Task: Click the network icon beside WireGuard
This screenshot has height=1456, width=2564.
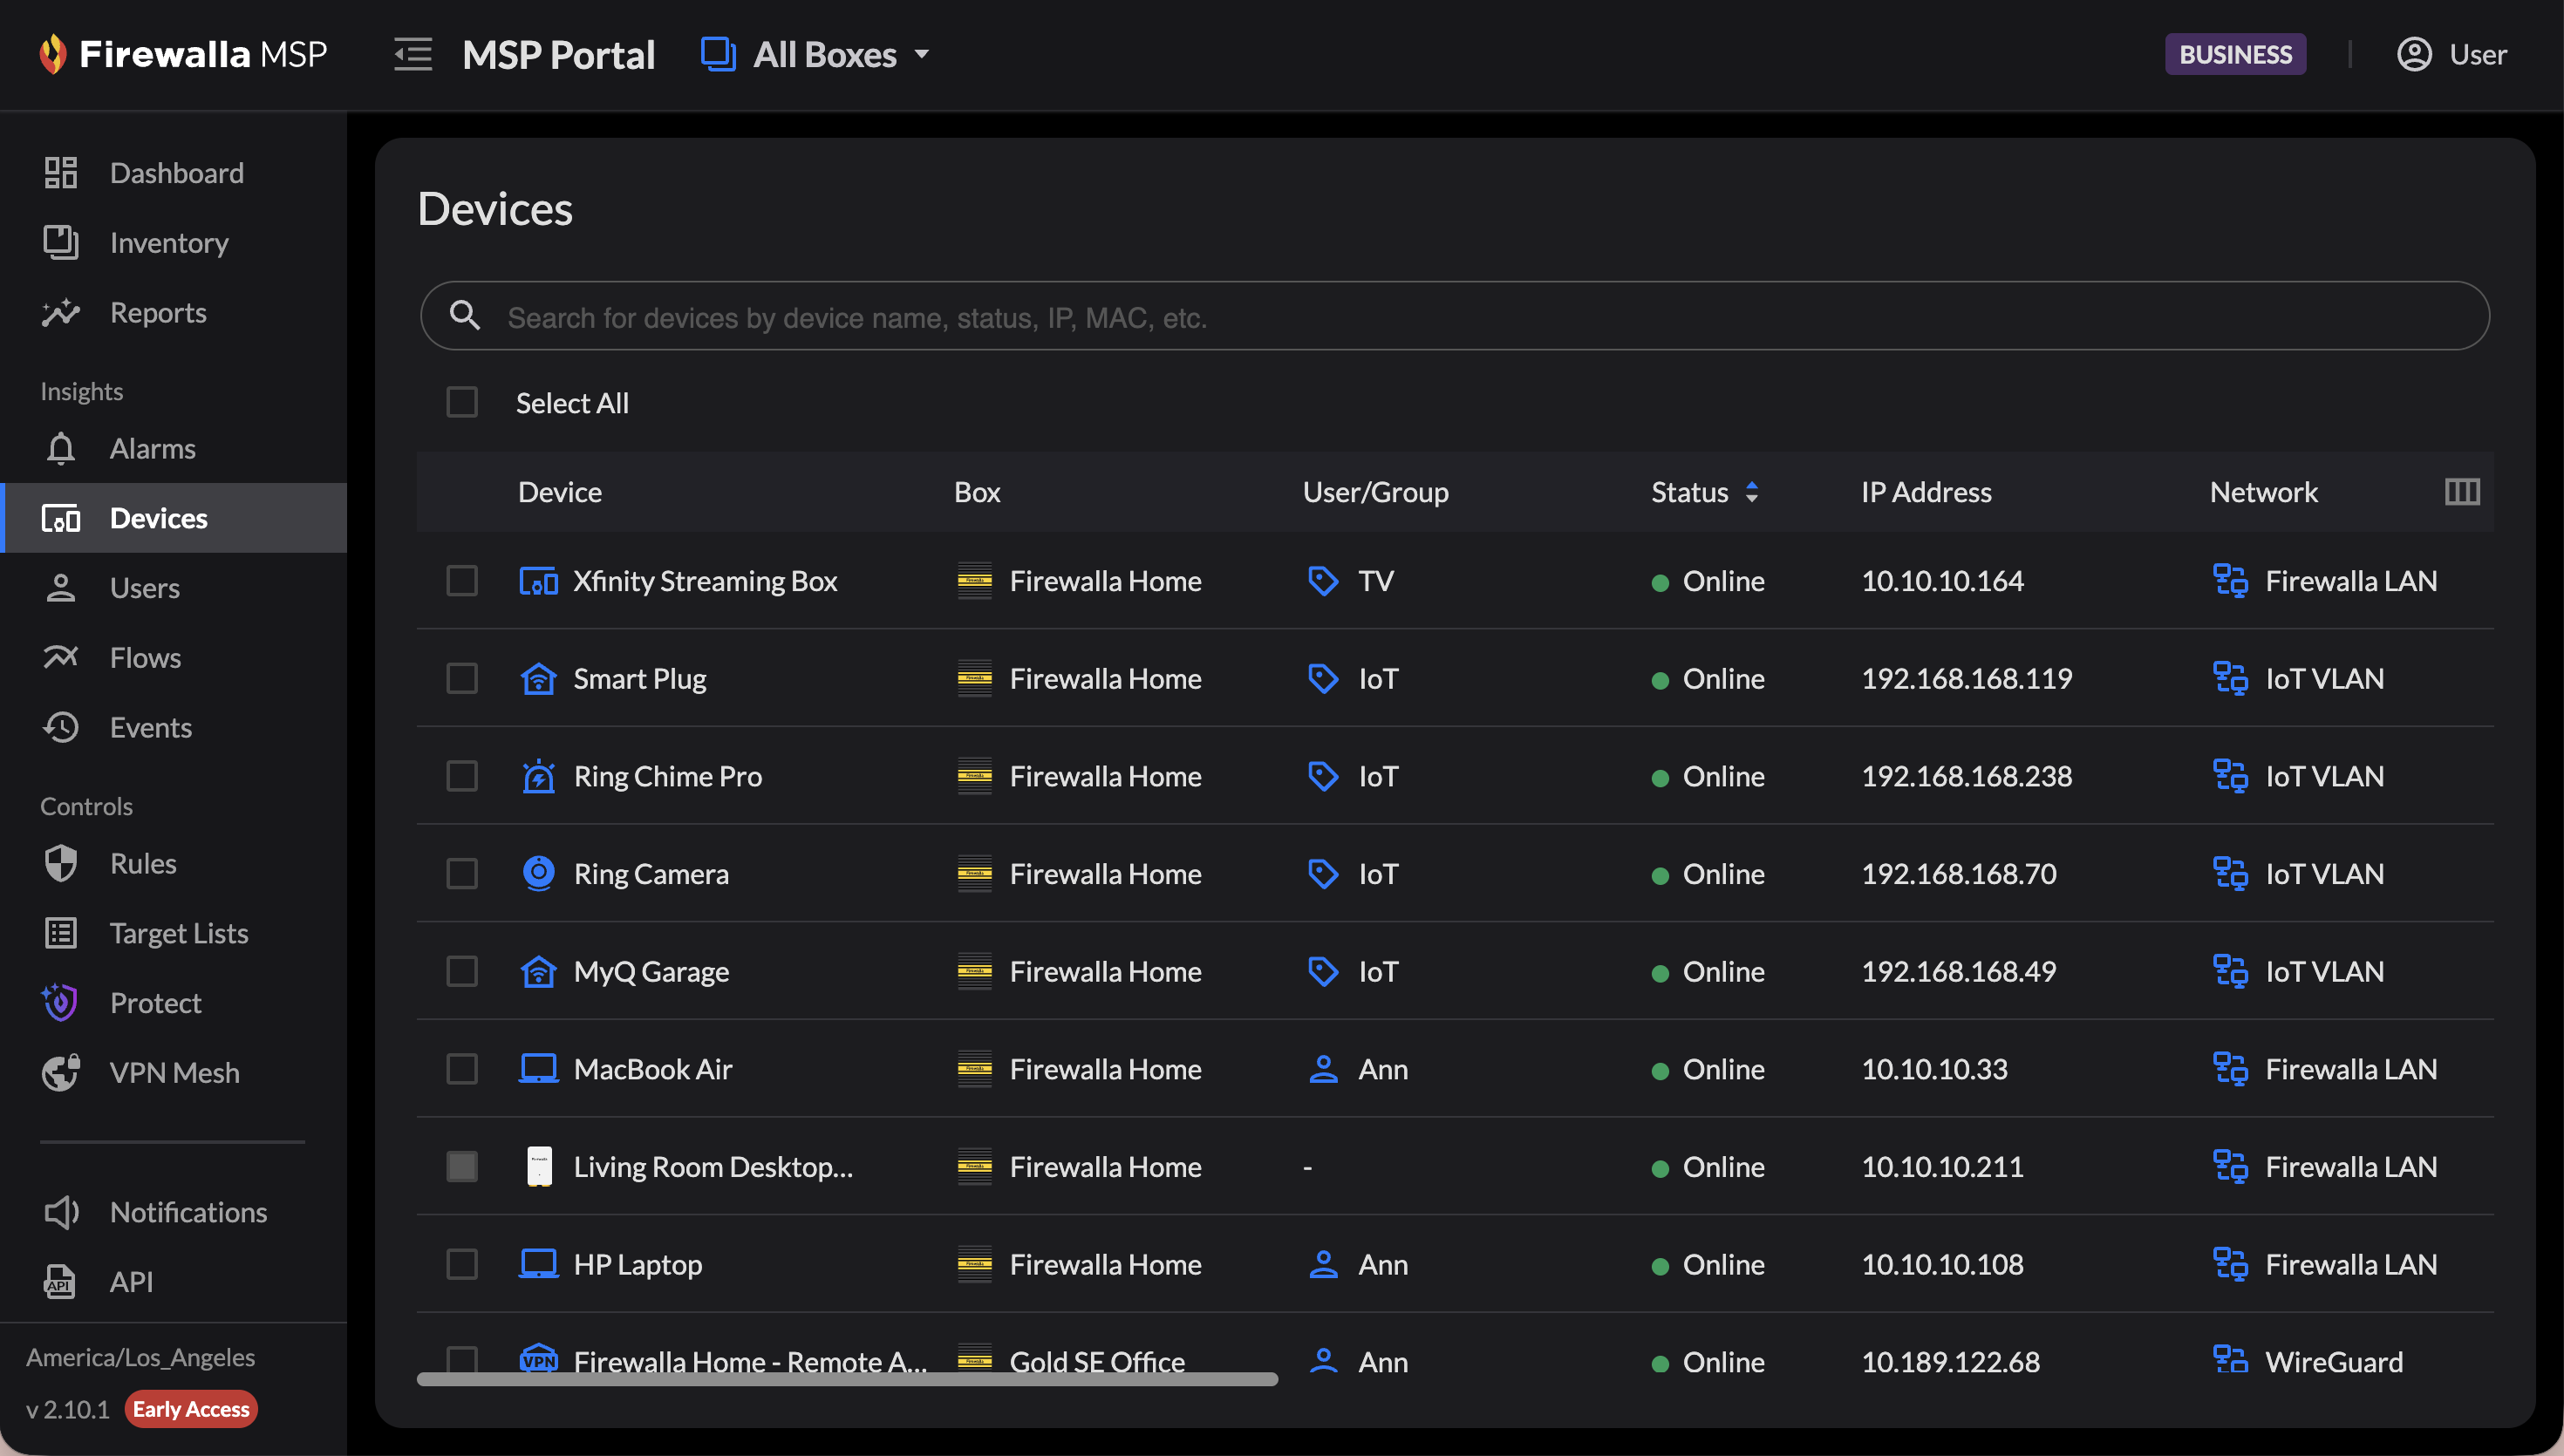Action: [2230, 1360]
